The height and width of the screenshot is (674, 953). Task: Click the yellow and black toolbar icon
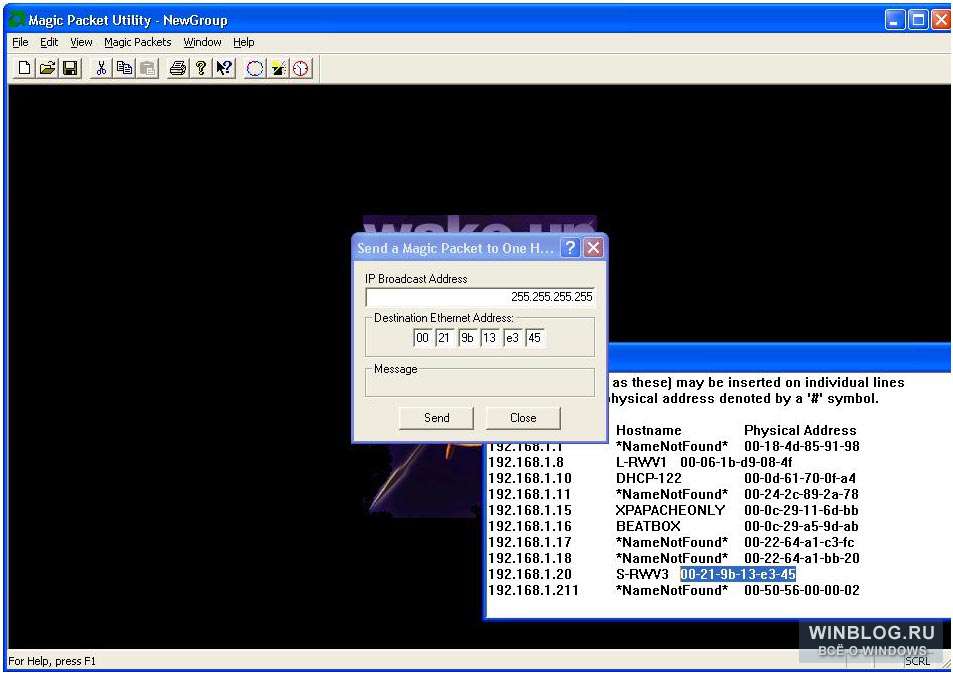pyautogui.click(x=278, y=68)
